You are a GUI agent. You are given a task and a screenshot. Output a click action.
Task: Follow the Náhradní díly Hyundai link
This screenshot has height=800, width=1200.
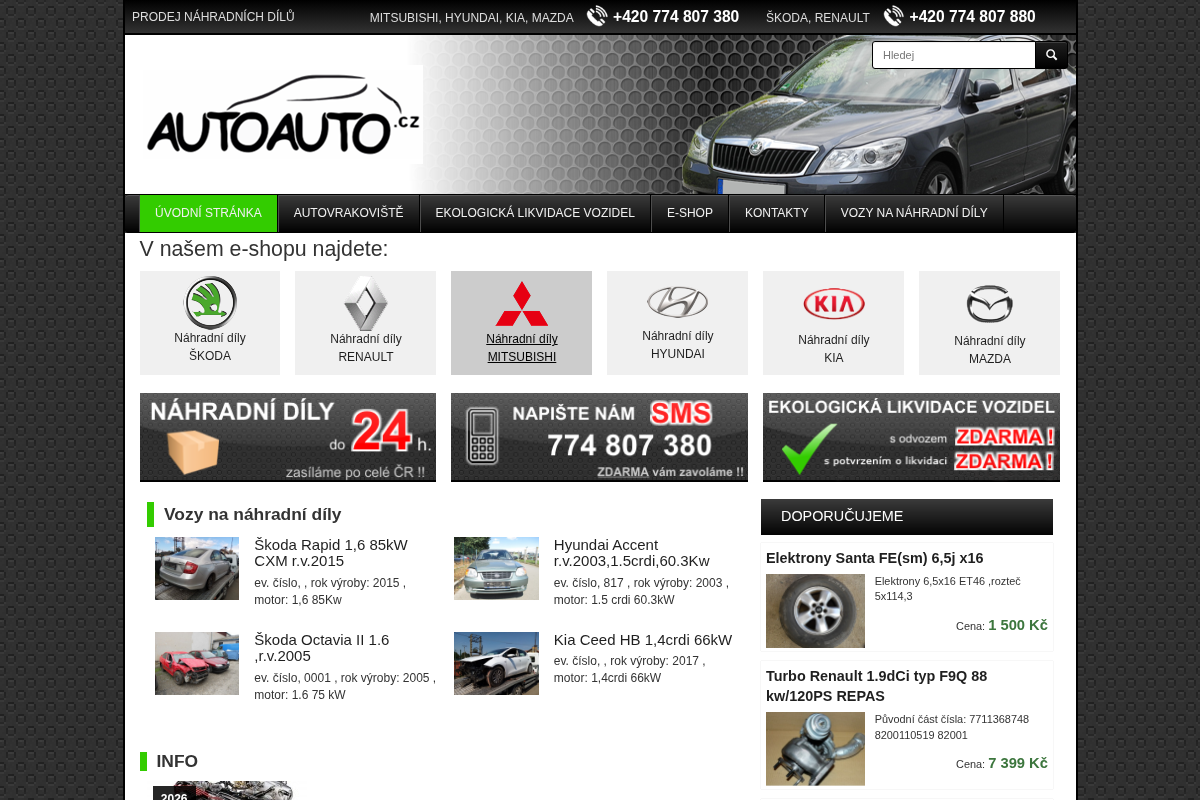click(678, 345)
